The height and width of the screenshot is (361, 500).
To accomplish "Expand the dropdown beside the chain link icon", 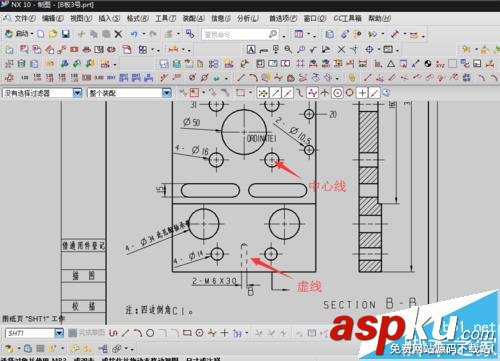I will (127, 349).
